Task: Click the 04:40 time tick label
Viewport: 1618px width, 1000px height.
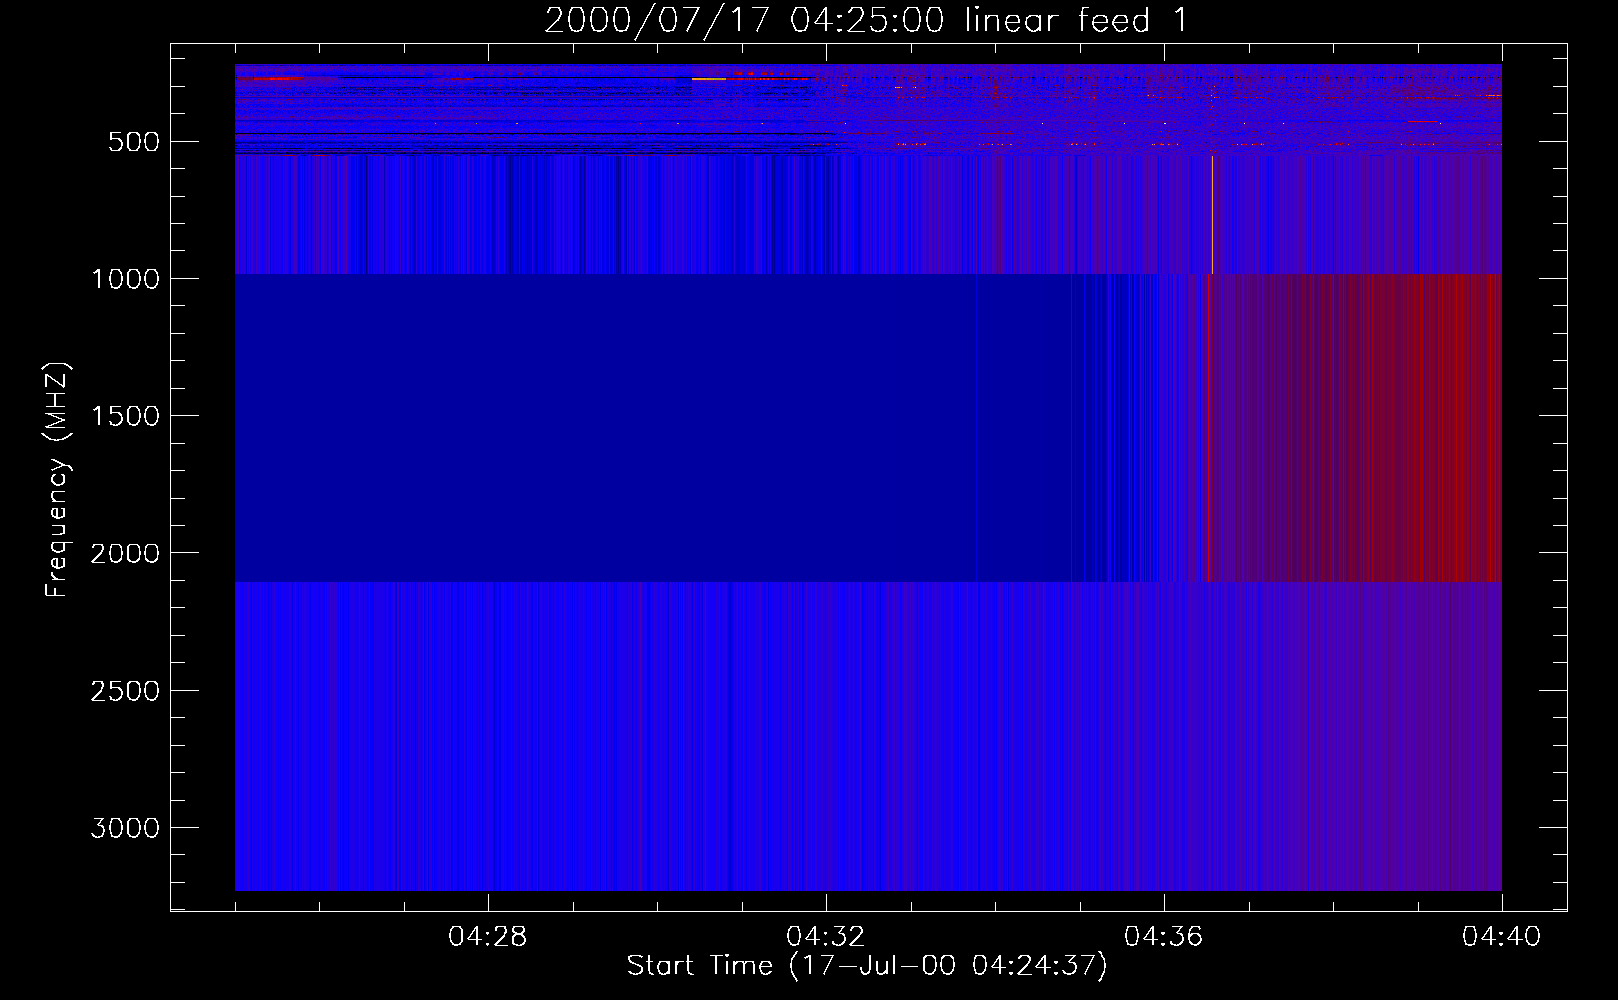Action: [1502, 937]
